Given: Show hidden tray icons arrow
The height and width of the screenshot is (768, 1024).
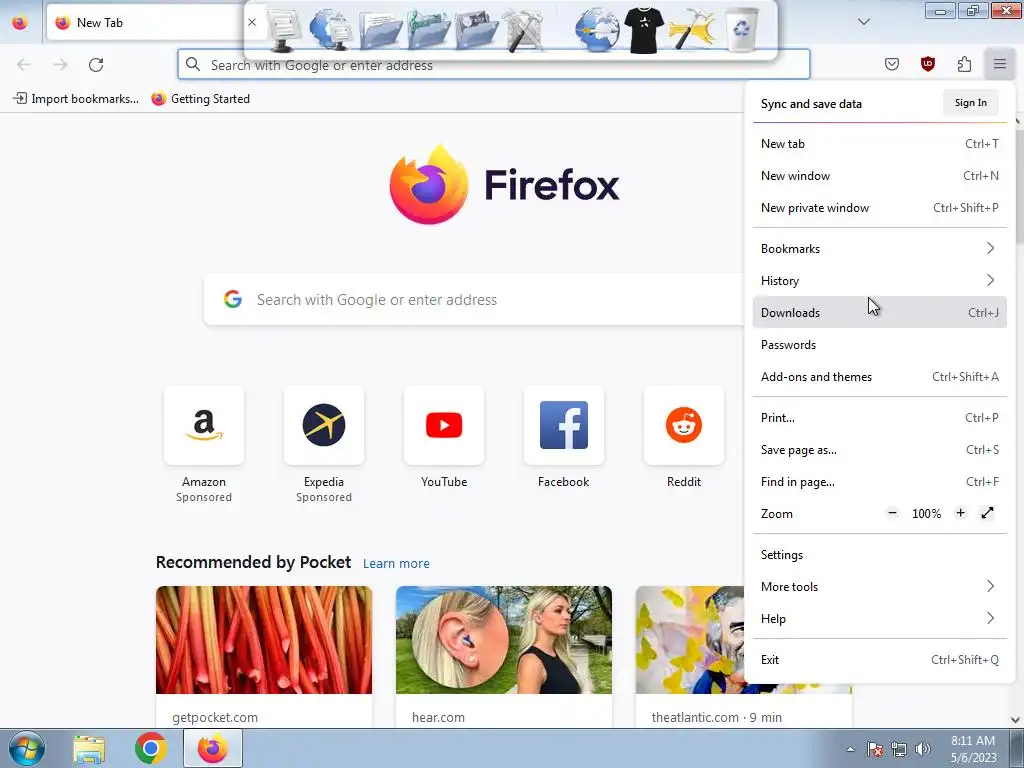Looking at the screenshot, I should [x=850, y=749].
